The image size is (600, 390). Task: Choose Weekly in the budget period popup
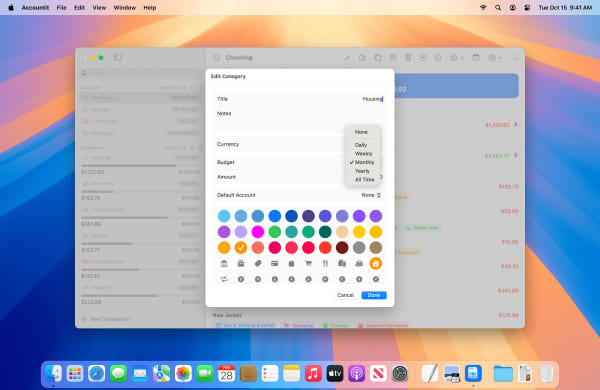tap(363, 153)
